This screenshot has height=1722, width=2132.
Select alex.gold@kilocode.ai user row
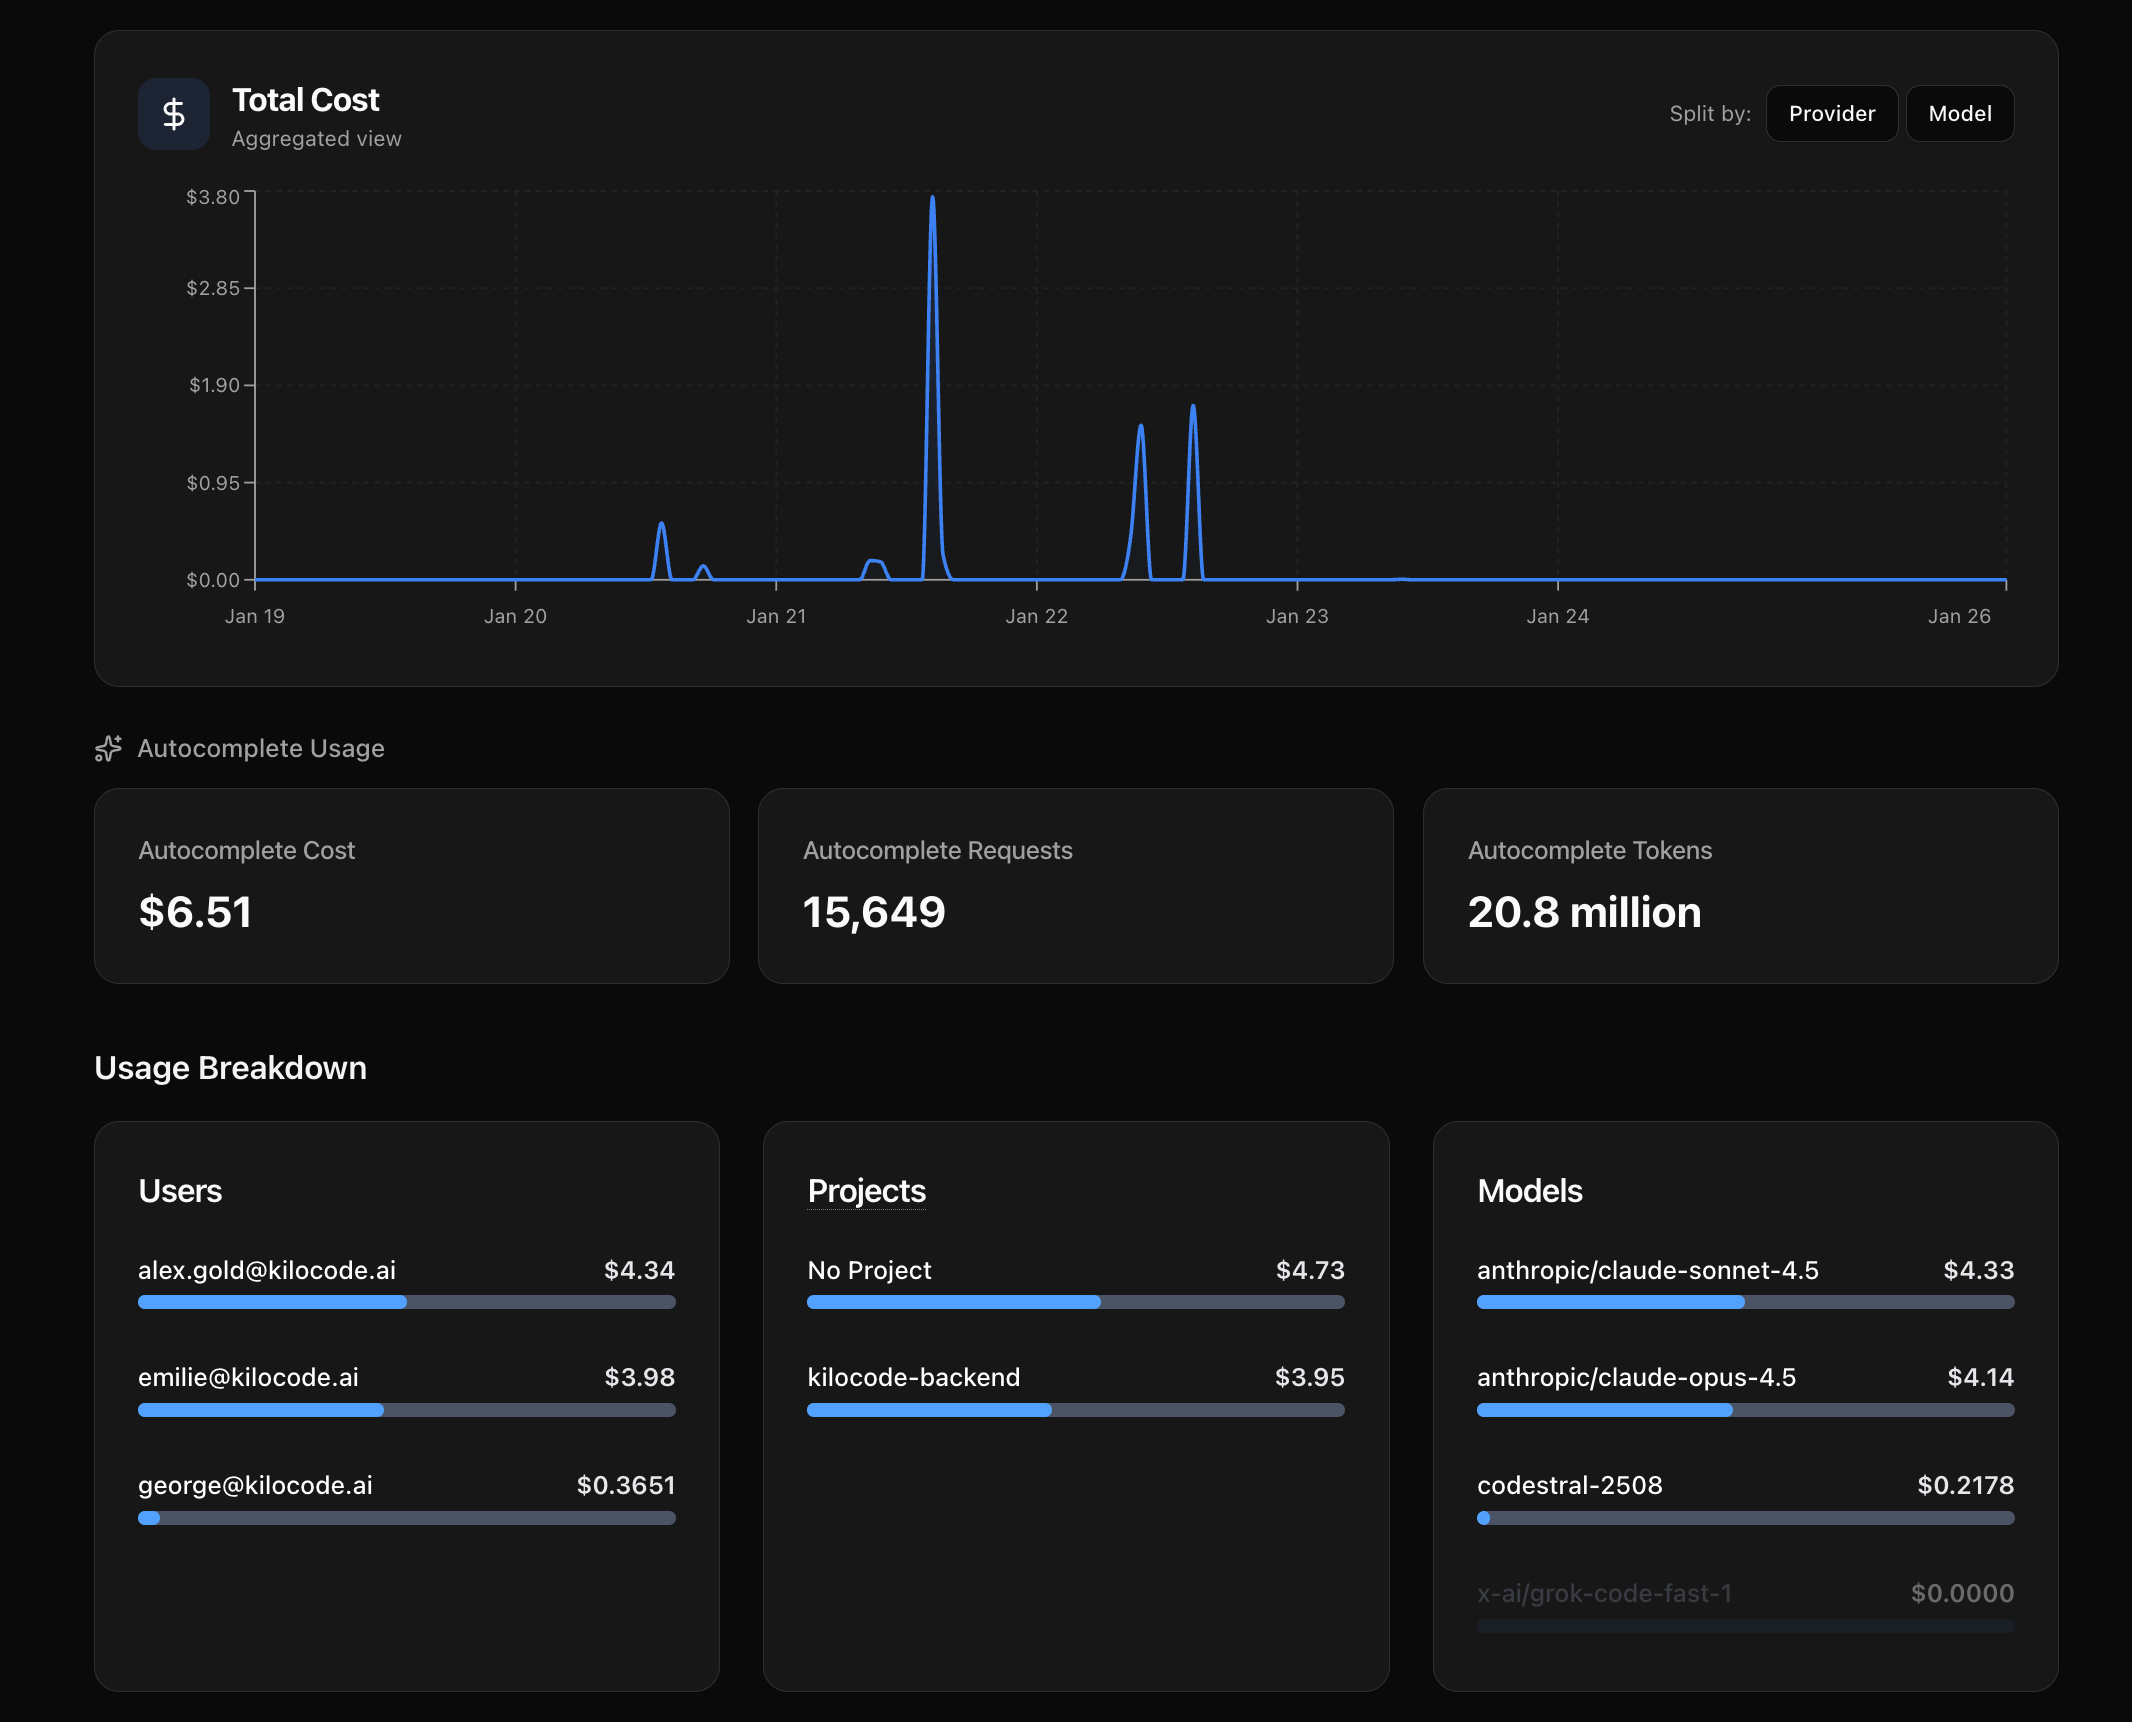[x=267, y=1270]
